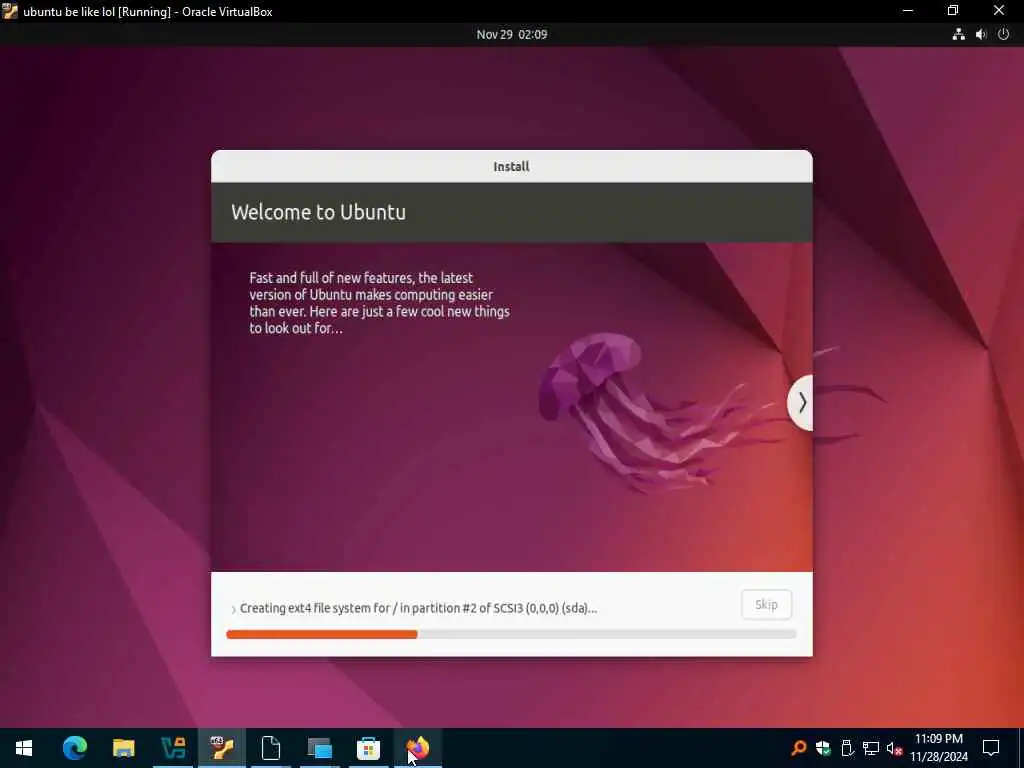Open File Explorer from the taskbar

123,748
